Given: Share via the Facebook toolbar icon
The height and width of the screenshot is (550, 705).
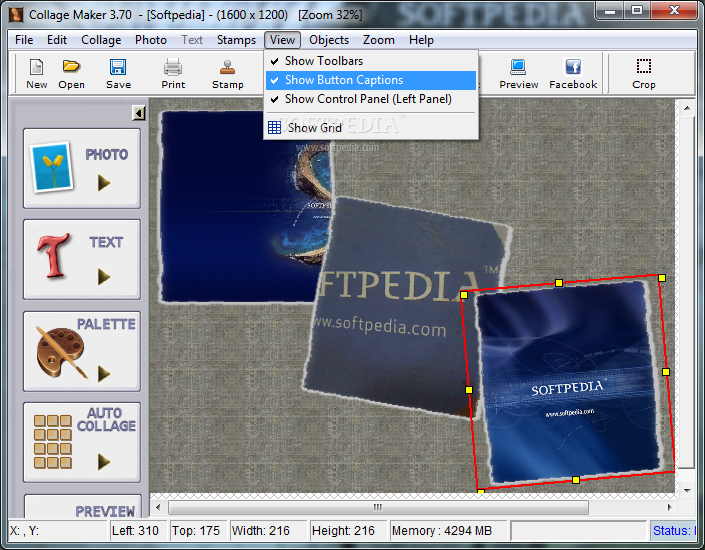Looking at the screenshot, I should coord(573,67).
